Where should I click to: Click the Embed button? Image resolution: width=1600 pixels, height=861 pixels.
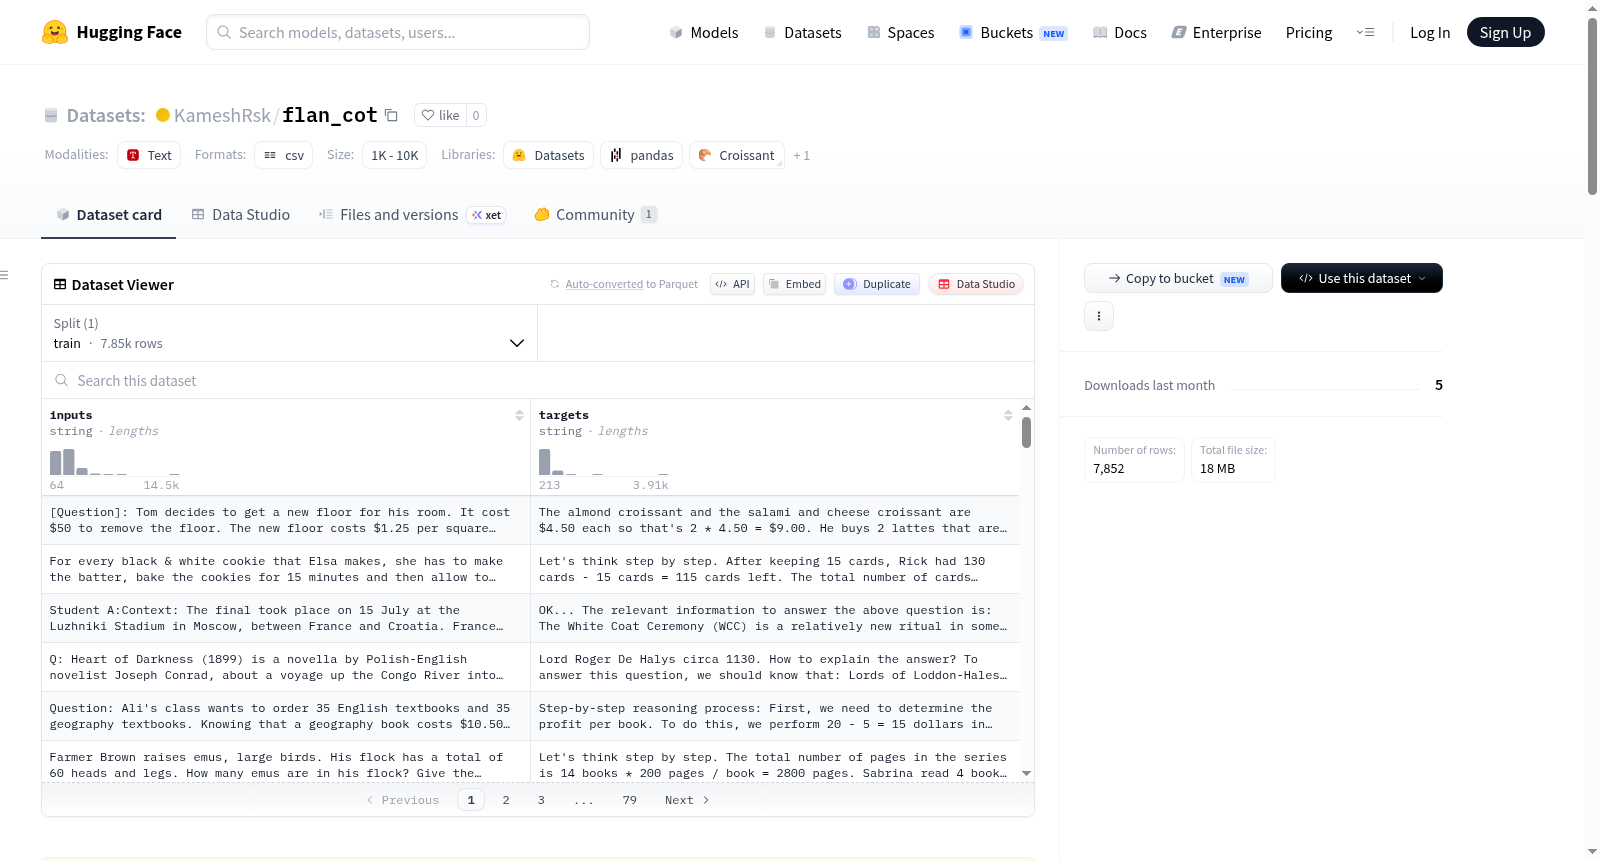tap(794, 284)
